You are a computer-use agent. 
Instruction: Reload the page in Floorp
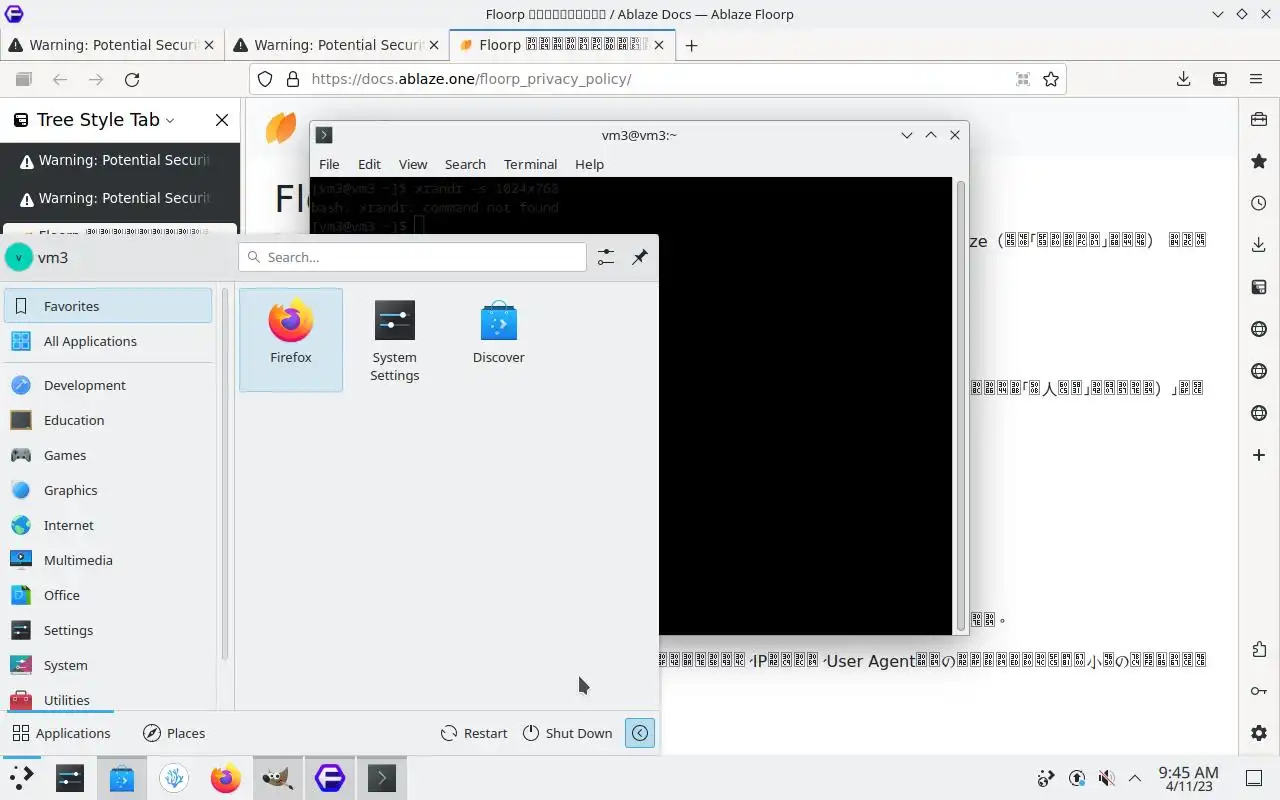[132, 79]
